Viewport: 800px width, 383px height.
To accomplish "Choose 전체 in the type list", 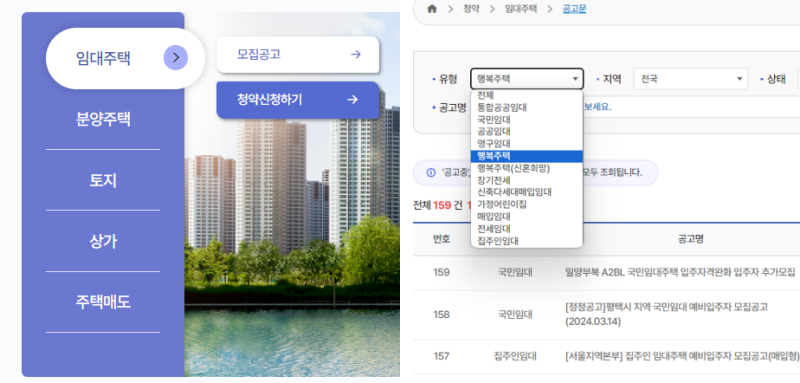I will pos(527,95).
